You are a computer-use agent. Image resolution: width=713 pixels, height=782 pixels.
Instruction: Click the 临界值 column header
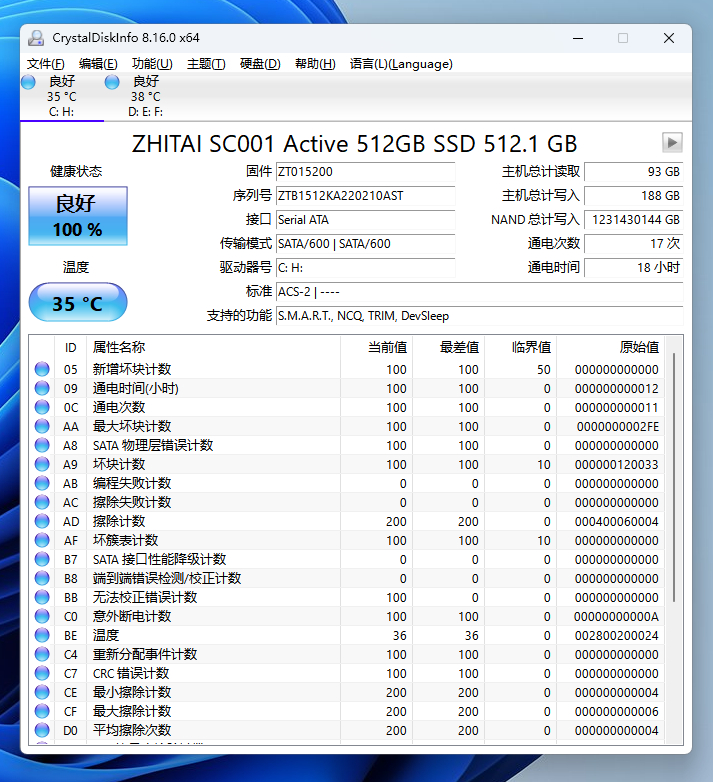tap(521, 347)
